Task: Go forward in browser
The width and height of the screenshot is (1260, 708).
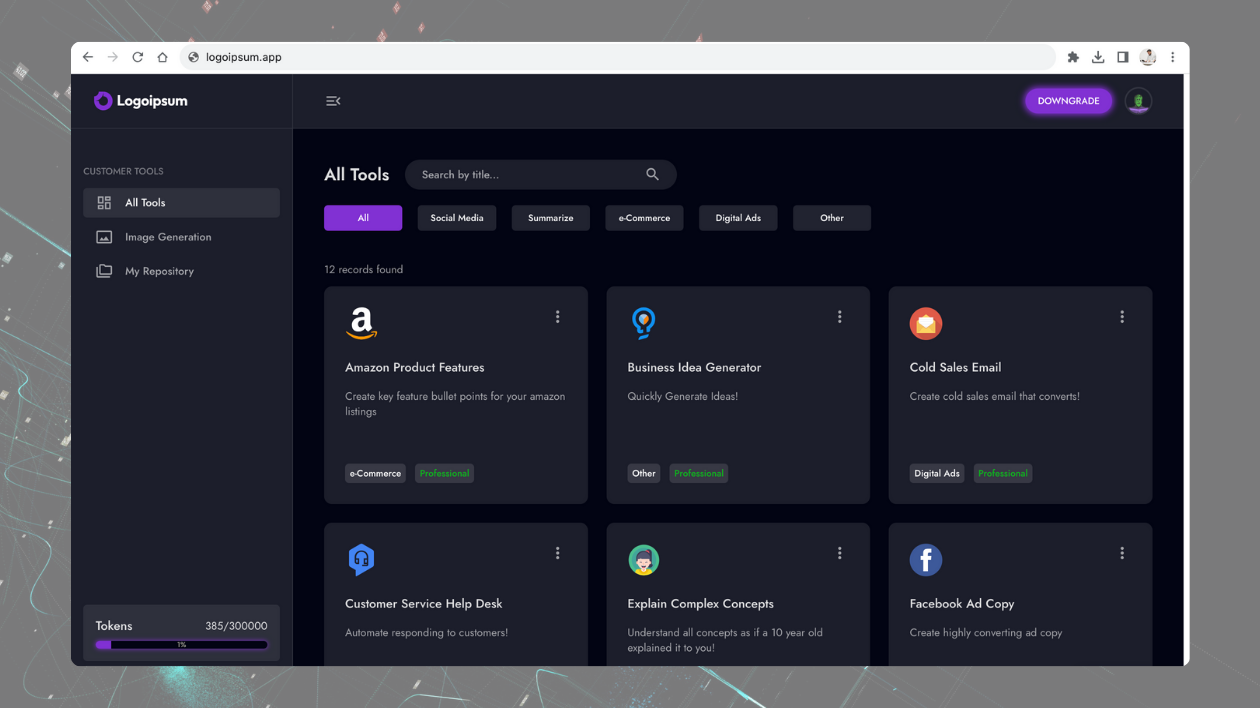Action: pos(113,57)
